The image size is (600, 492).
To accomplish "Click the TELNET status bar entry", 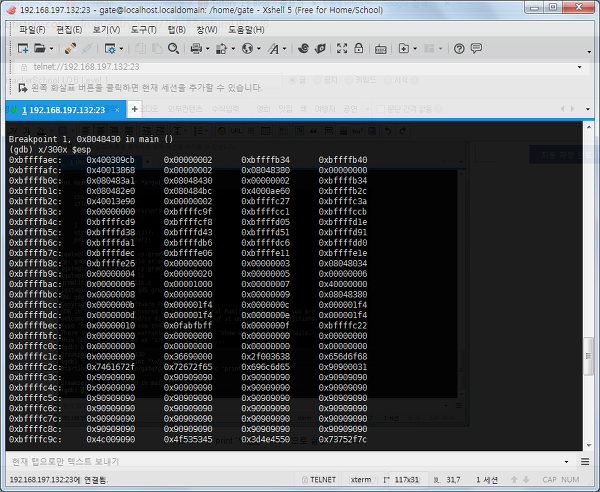I will click(x=319, y=480).
